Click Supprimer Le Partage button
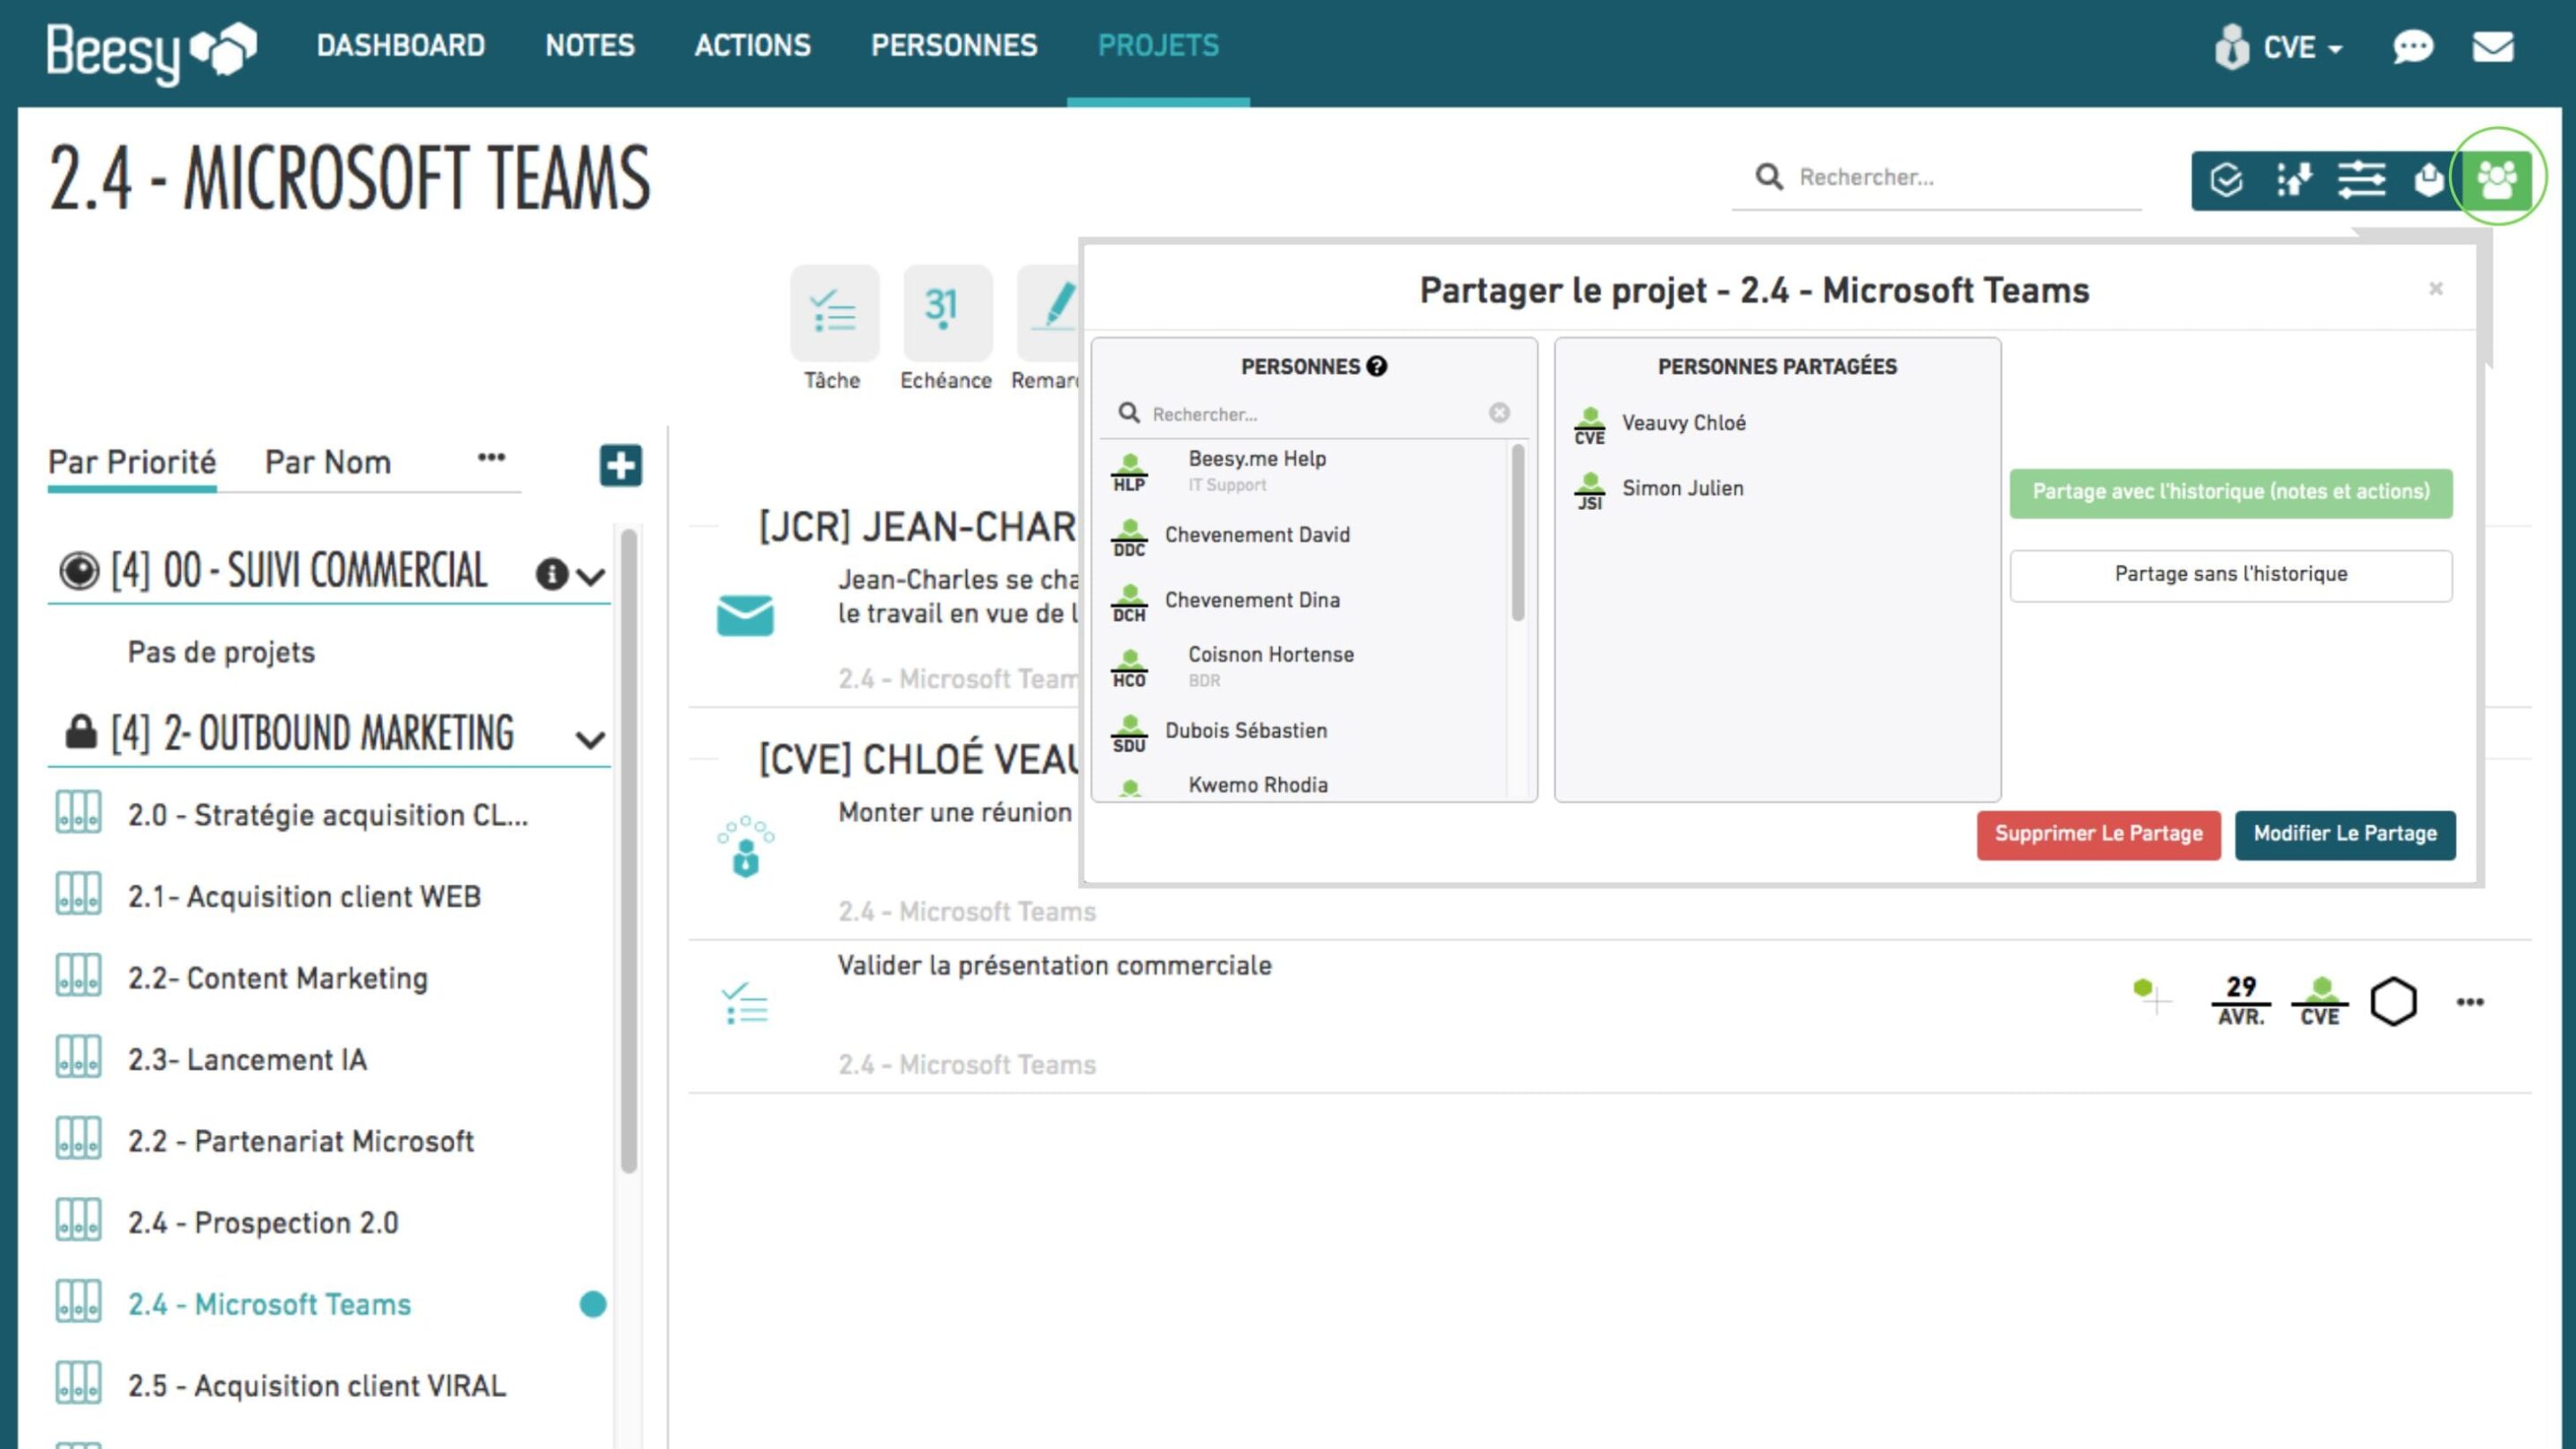 click(2098, 834)
